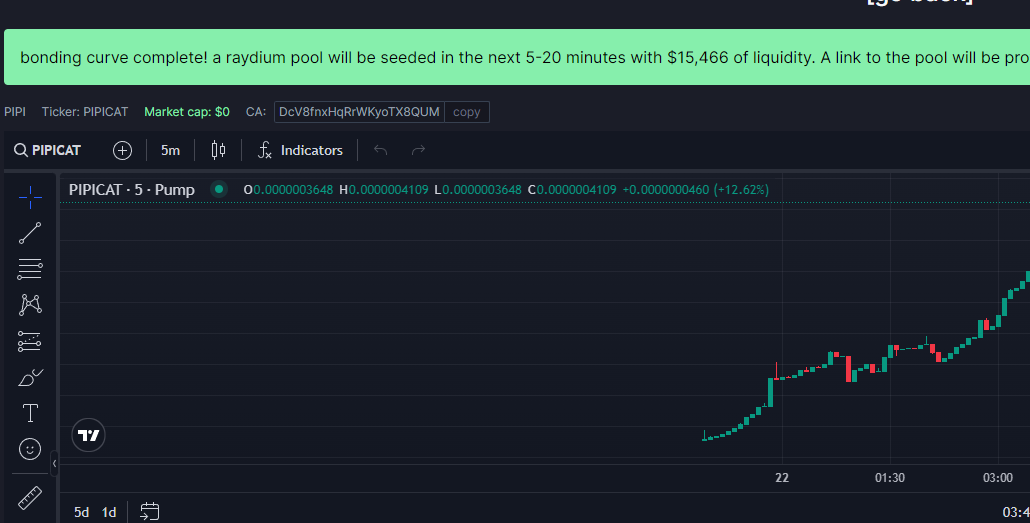This screenshot has height=523, width=1030.
Task: Set date range to 1d
Action: [109, 512]
